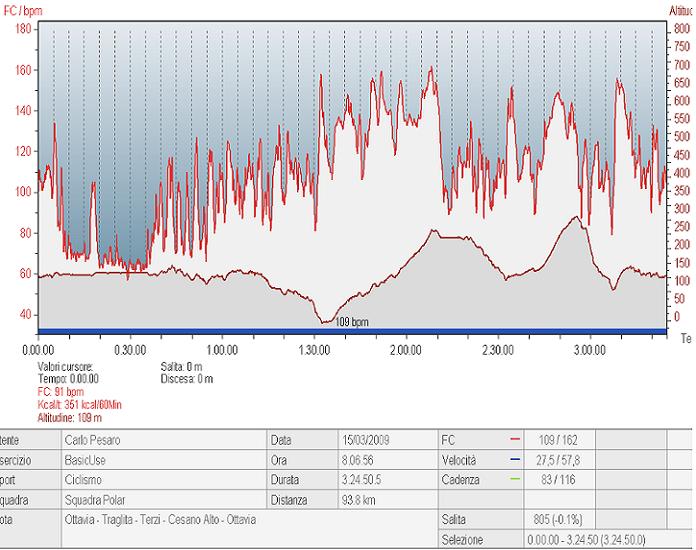
Task: Click the blue Velocità line color swatch
Action: click(x=515, y=460)
